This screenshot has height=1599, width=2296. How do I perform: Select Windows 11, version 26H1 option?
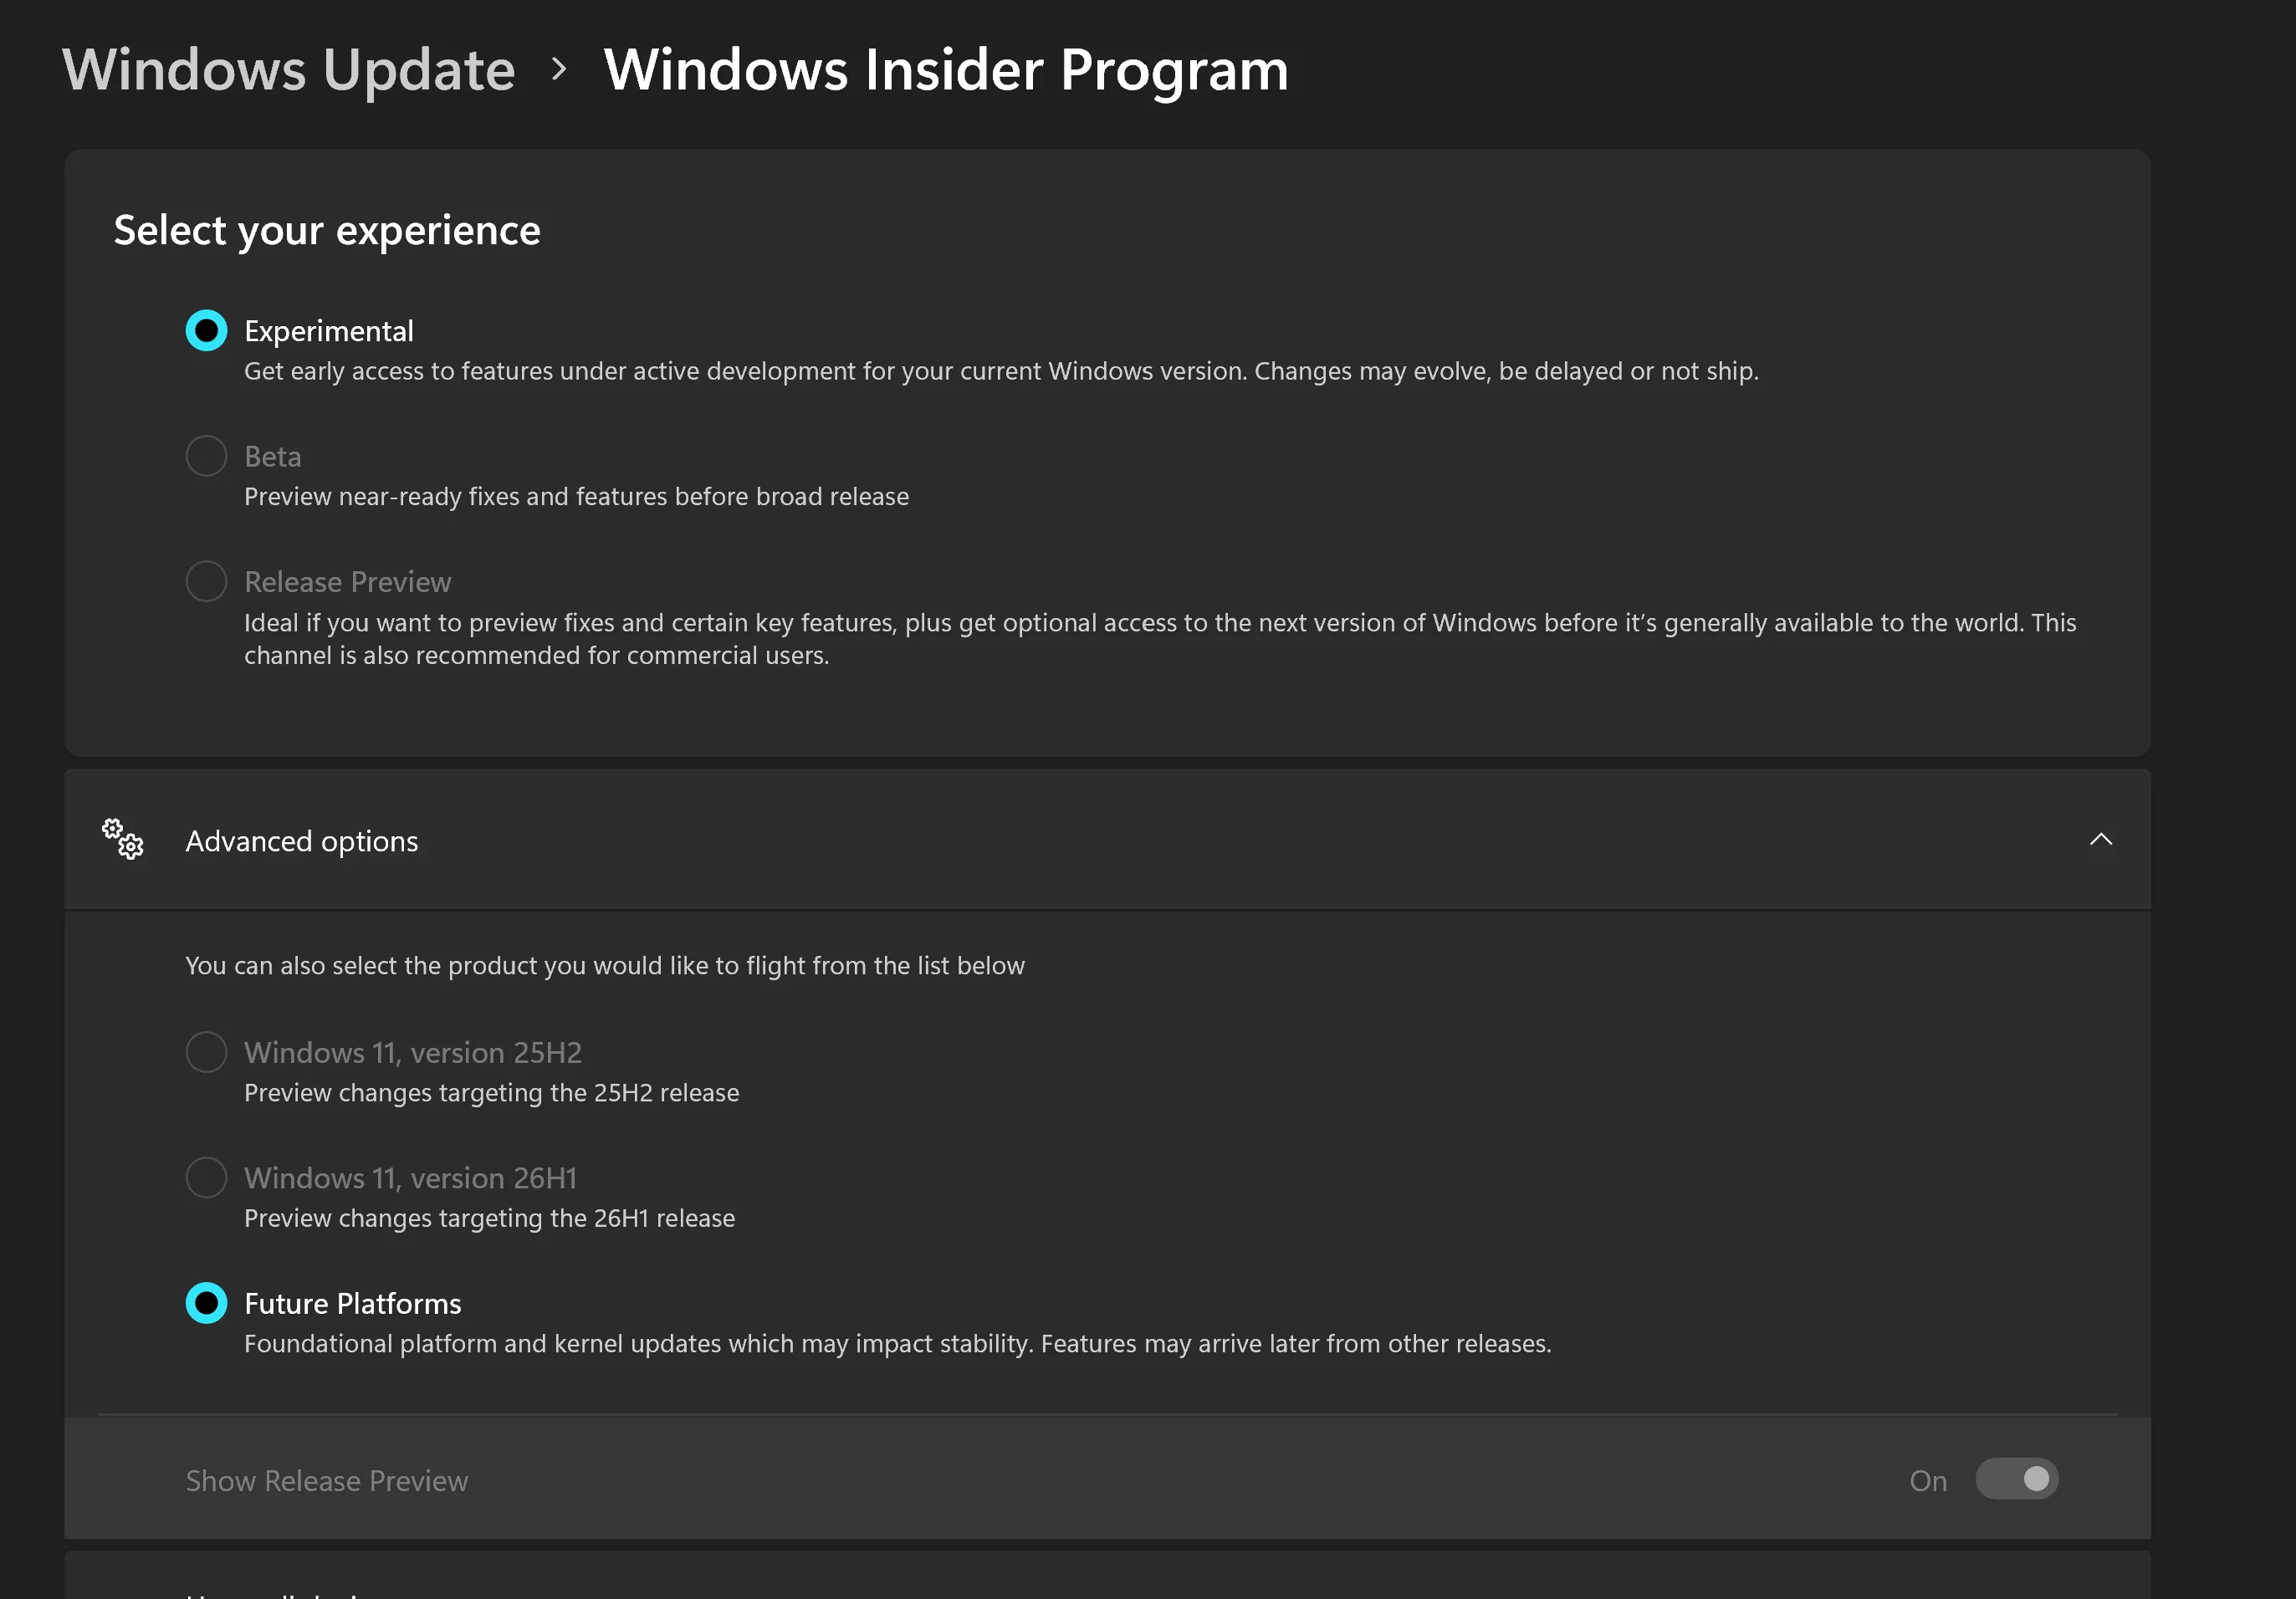tap(206, 1177)
